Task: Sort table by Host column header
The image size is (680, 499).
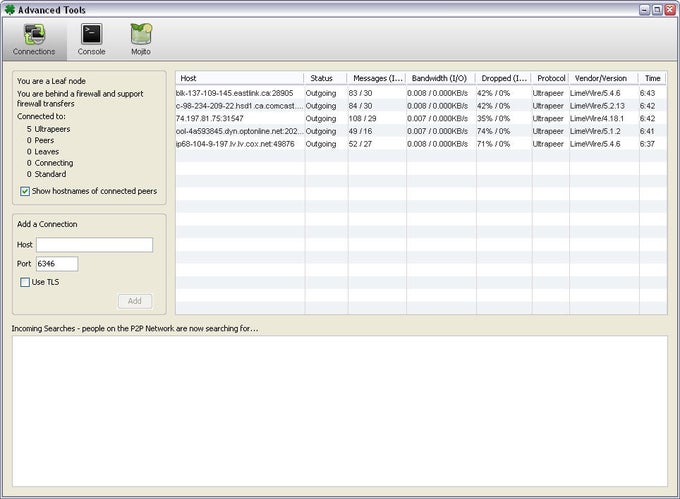Action: coord(240,78)
